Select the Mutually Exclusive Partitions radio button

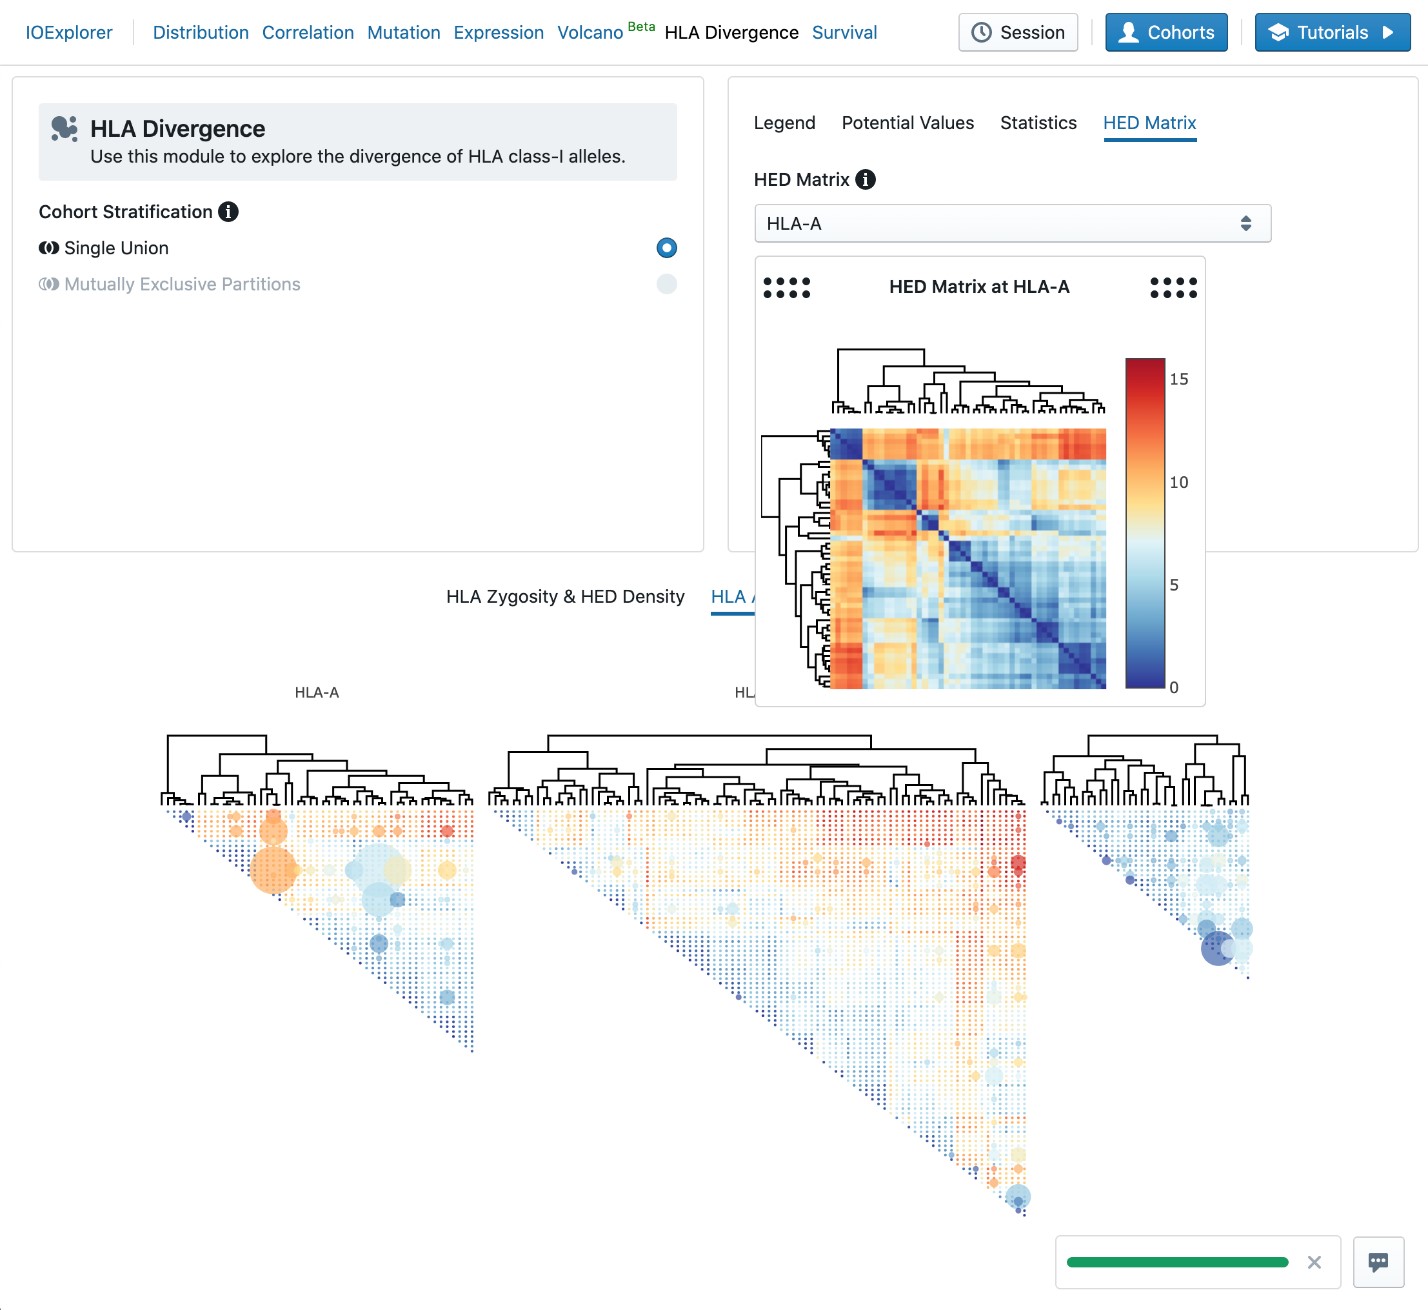666,284
